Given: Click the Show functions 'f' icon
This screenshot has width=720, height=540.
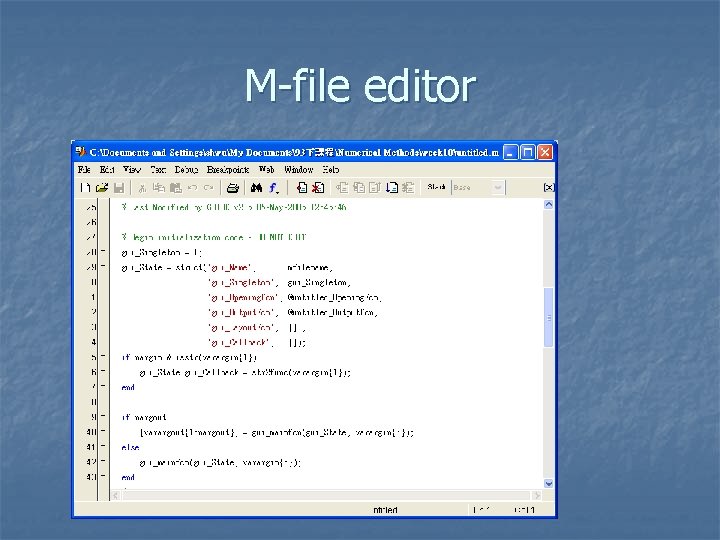Looking at the screenshot, I should pos(274,187).
